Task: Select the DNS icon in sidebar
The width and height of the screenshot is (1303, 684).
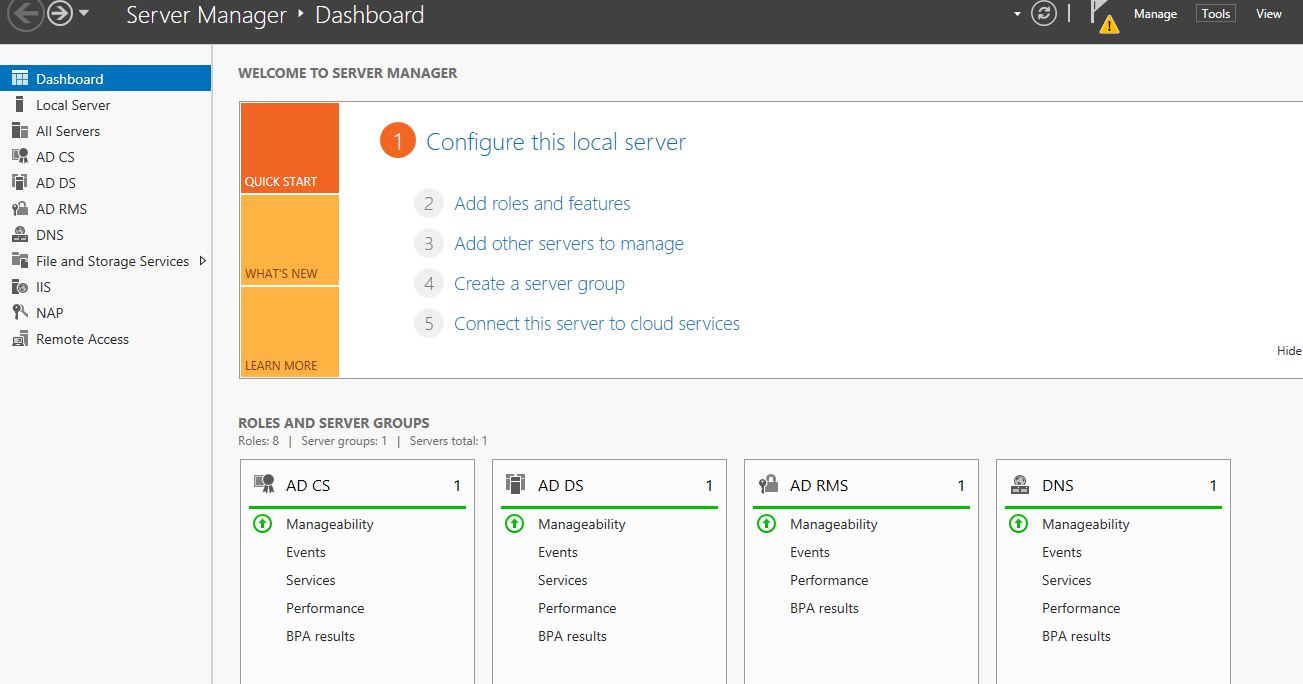Action: (19, 235)
